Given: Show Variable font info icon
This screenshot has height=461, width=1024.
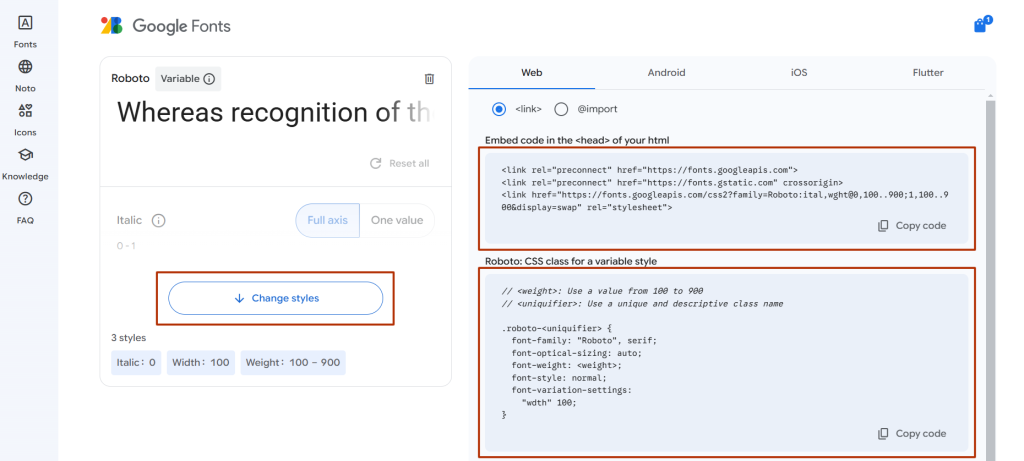Looking at the screenshot, I should tap(209, 79).
